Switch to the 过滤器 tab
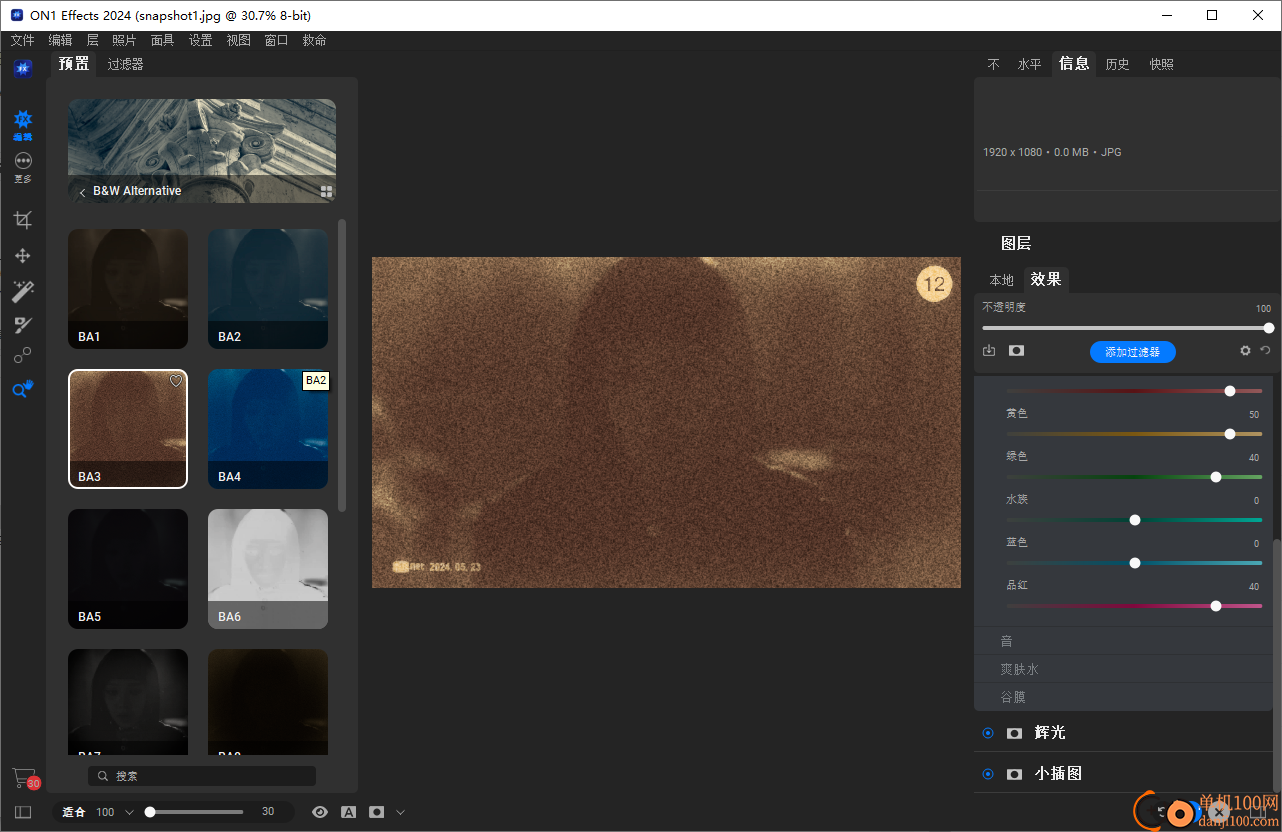1282x832 pixels. [x=126, y=64]
